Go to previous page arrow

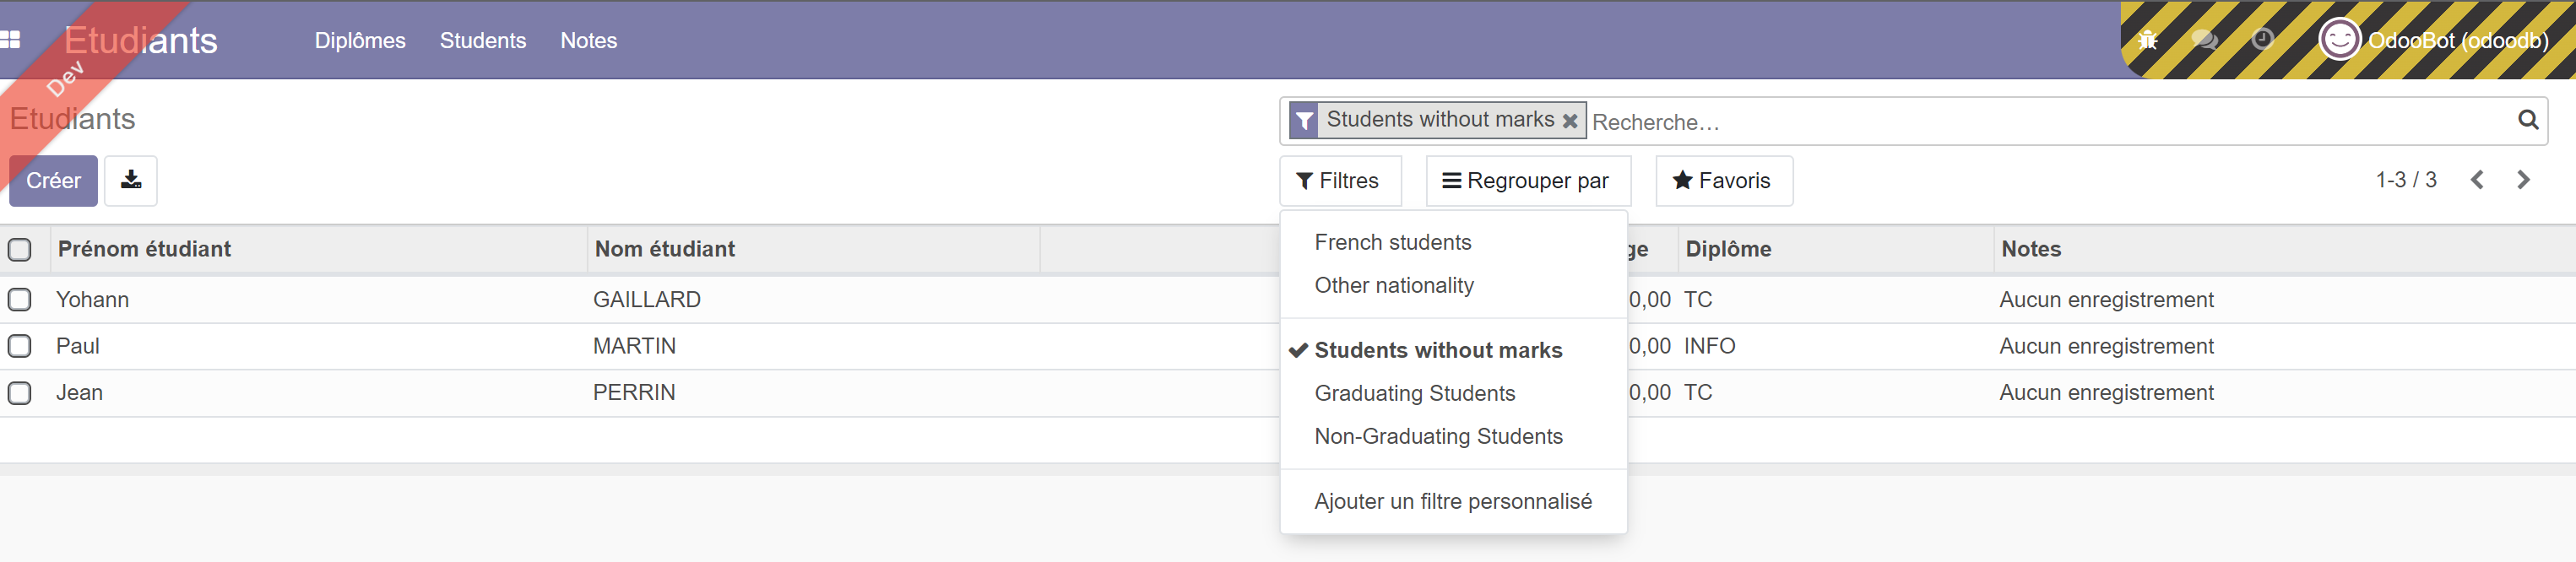click(x=2477, y=180)
